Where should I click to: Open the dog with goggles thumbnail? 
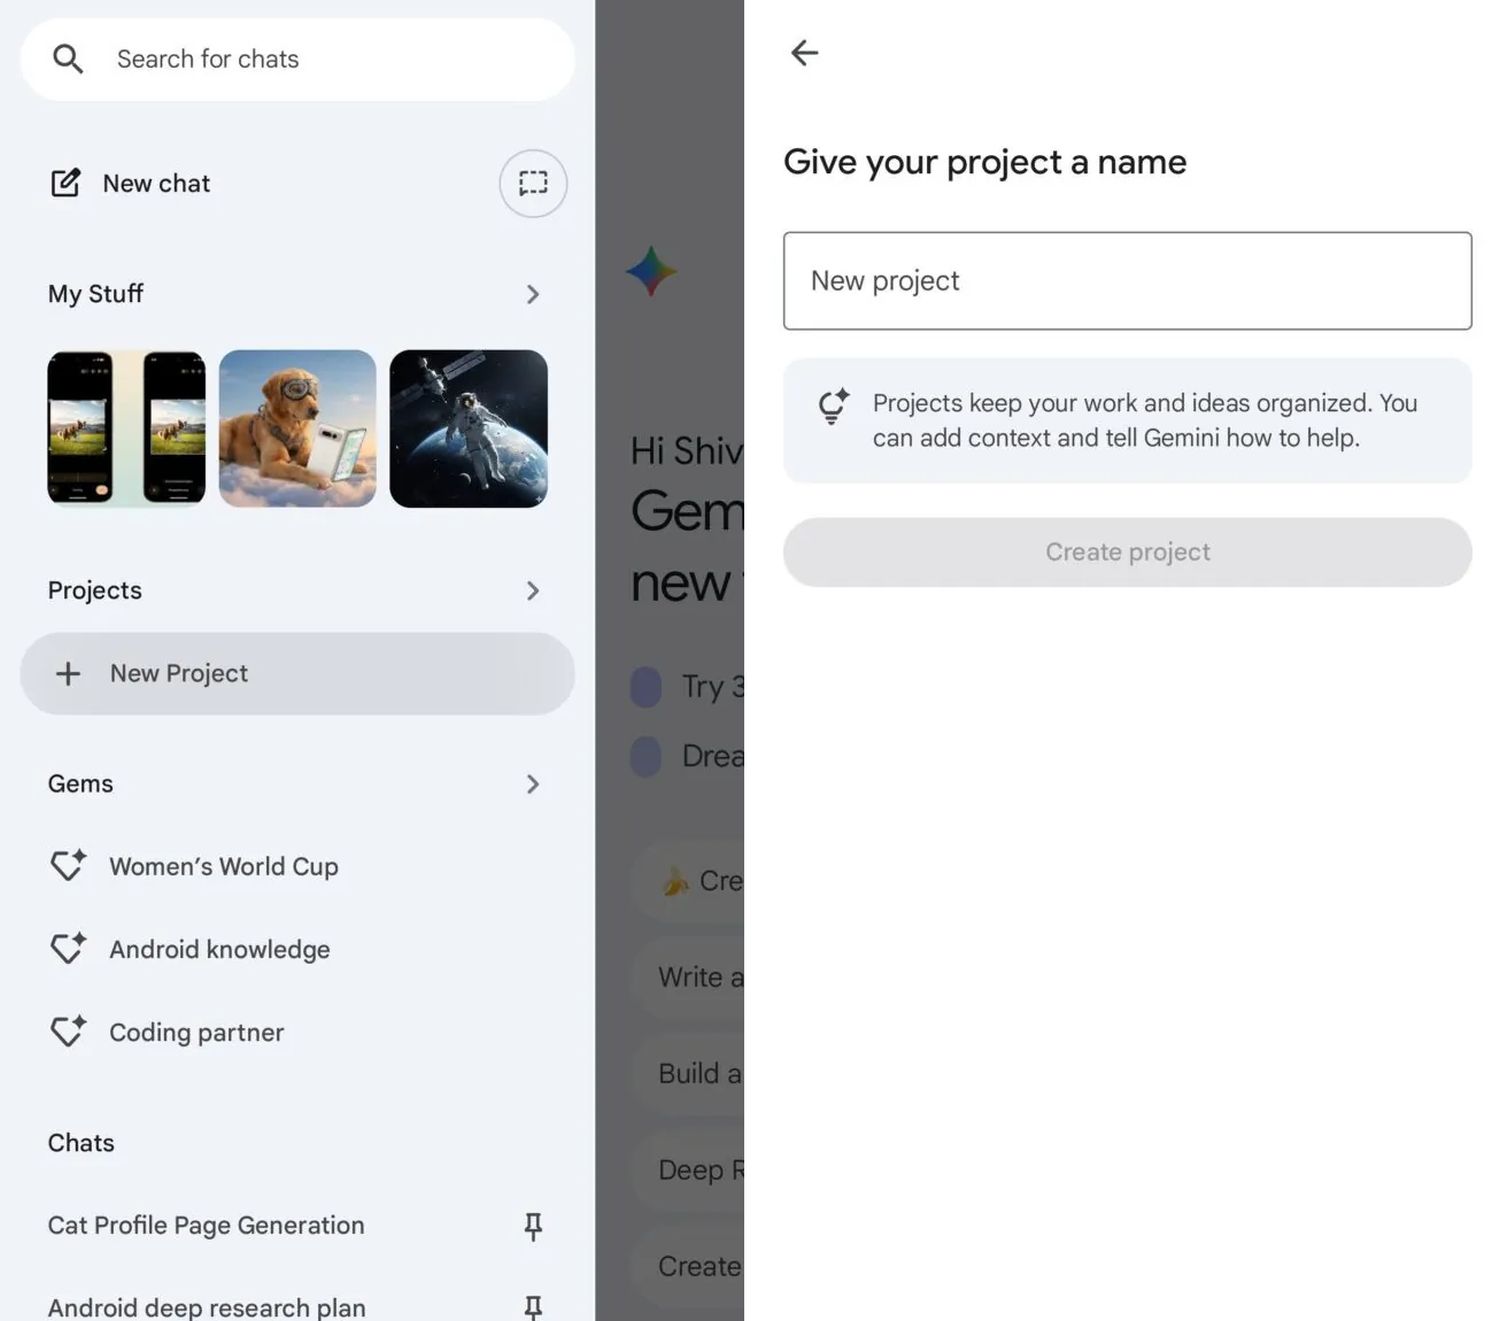click(297, 428)
